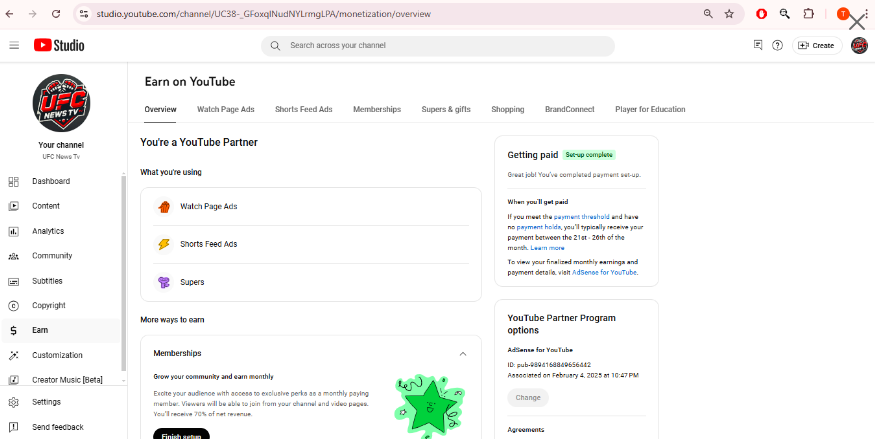The image size is (875, 439).
Task: Open the Shopping tab
Action: pyautogui.click(x=508, y=109)
